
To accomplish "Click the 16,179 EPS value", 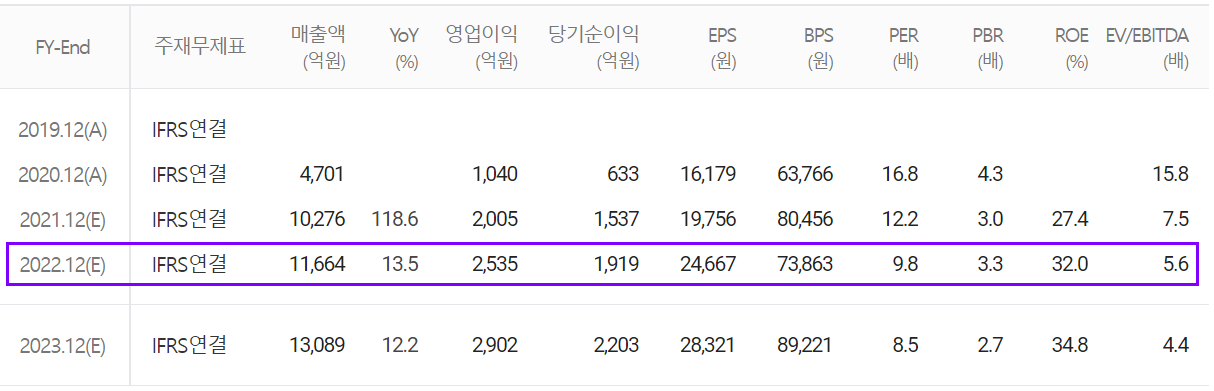I will [x=708, y=174].
